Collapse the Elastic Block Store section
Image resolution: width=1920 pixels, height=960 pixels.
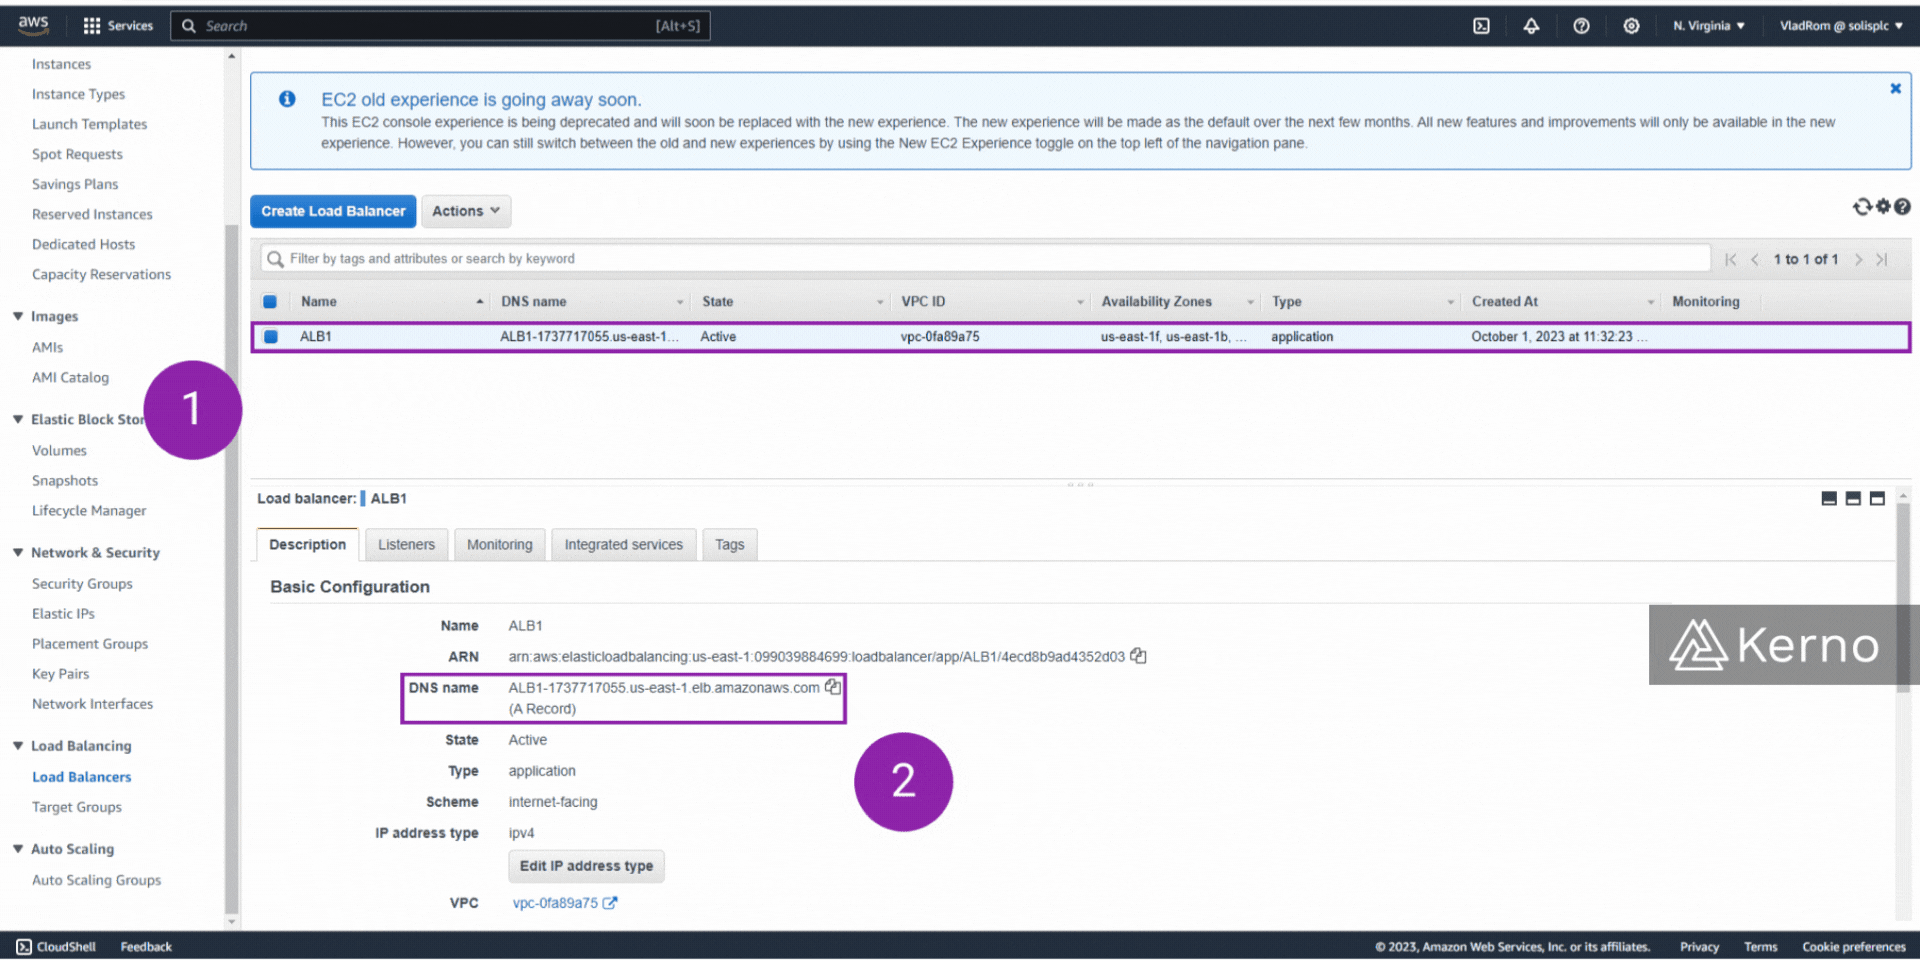[18, 419]
